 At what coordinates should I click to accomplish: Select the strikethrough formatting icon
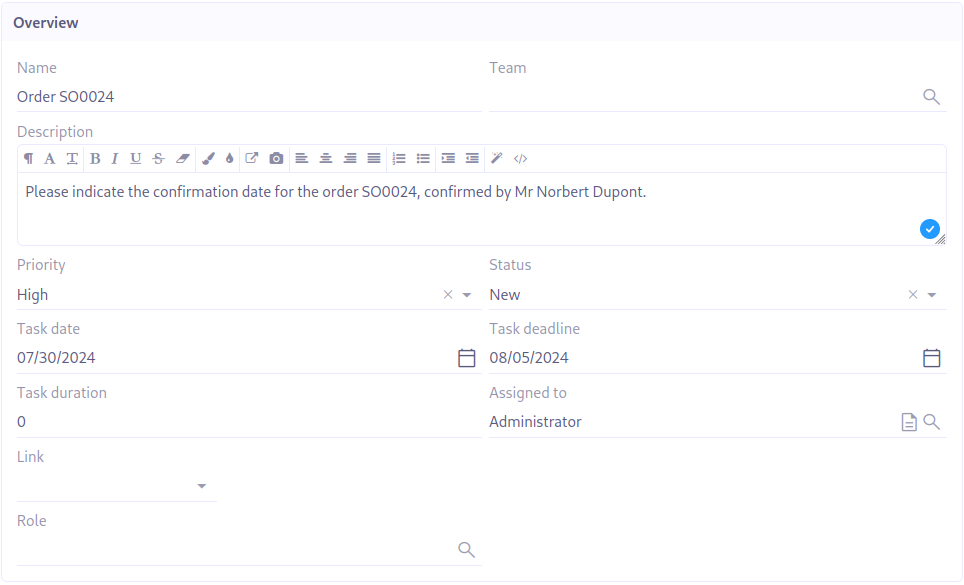[156, 158]
